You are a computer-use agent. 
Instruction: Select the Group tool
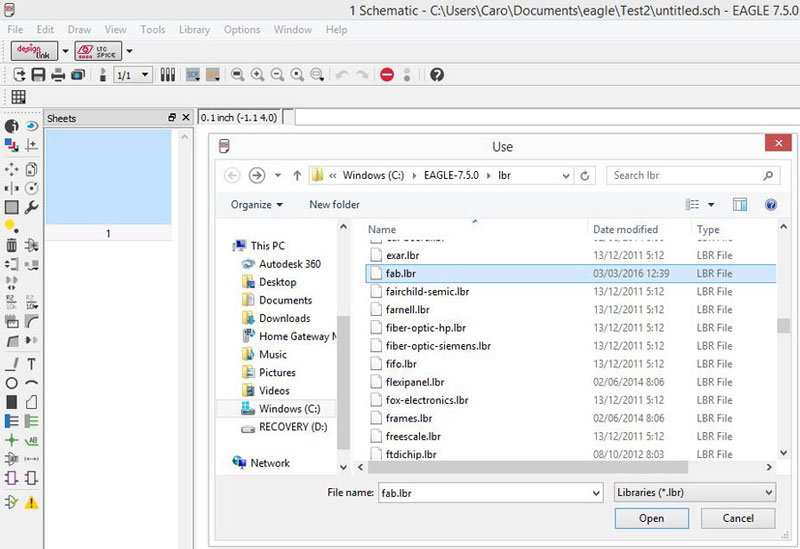(11, 207)
